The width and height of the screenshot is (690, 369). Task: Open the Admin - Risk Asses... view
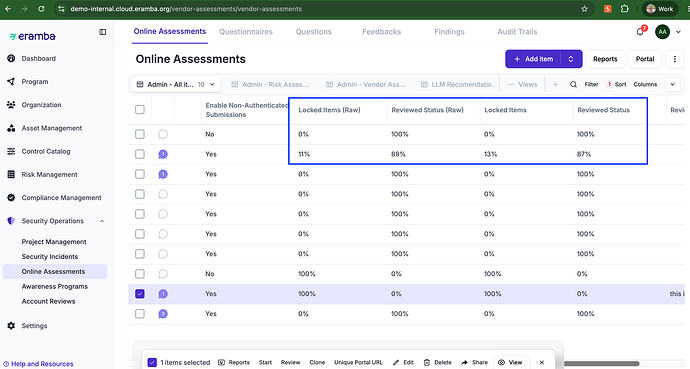tap(270, 84)
